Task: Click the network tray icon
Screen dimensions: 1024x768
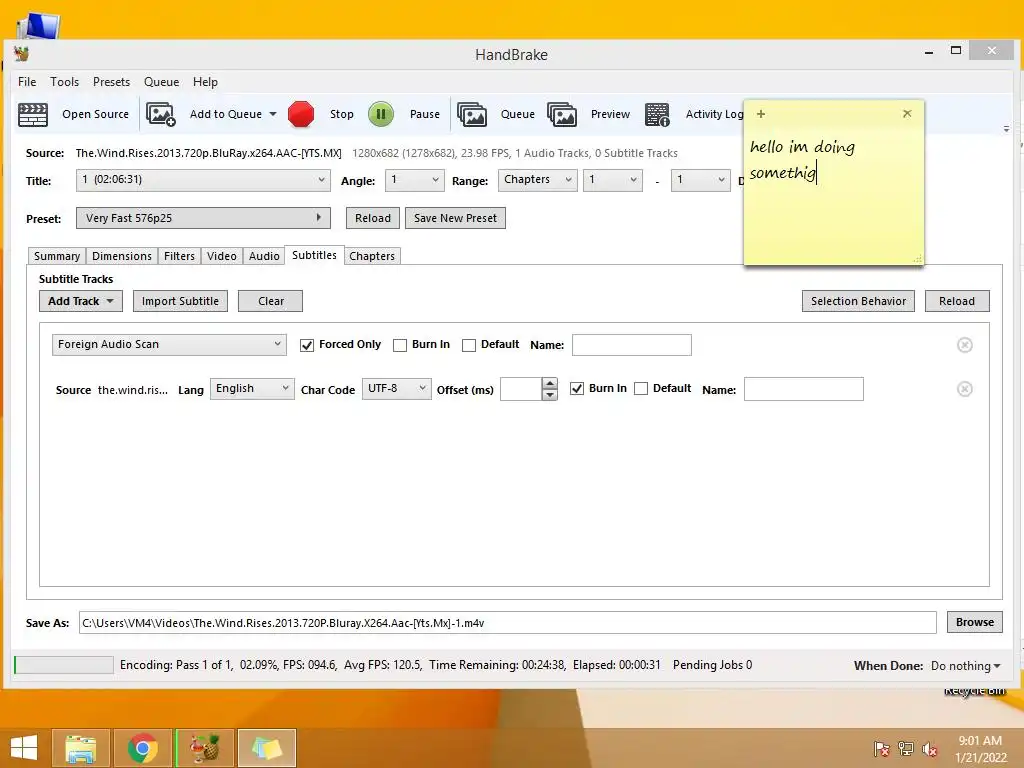Action: click(x=906, y=749)
